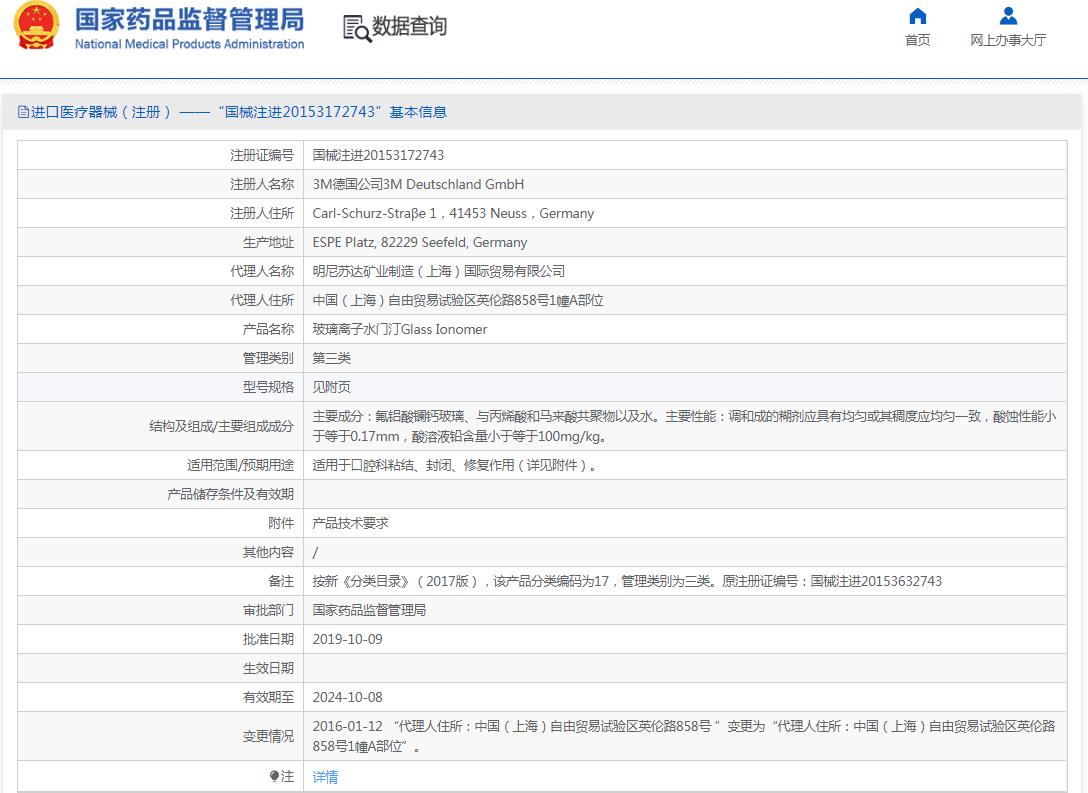The image size is (1088, 793).
Task: Open the 详情 link
Action: pos(325,777)
